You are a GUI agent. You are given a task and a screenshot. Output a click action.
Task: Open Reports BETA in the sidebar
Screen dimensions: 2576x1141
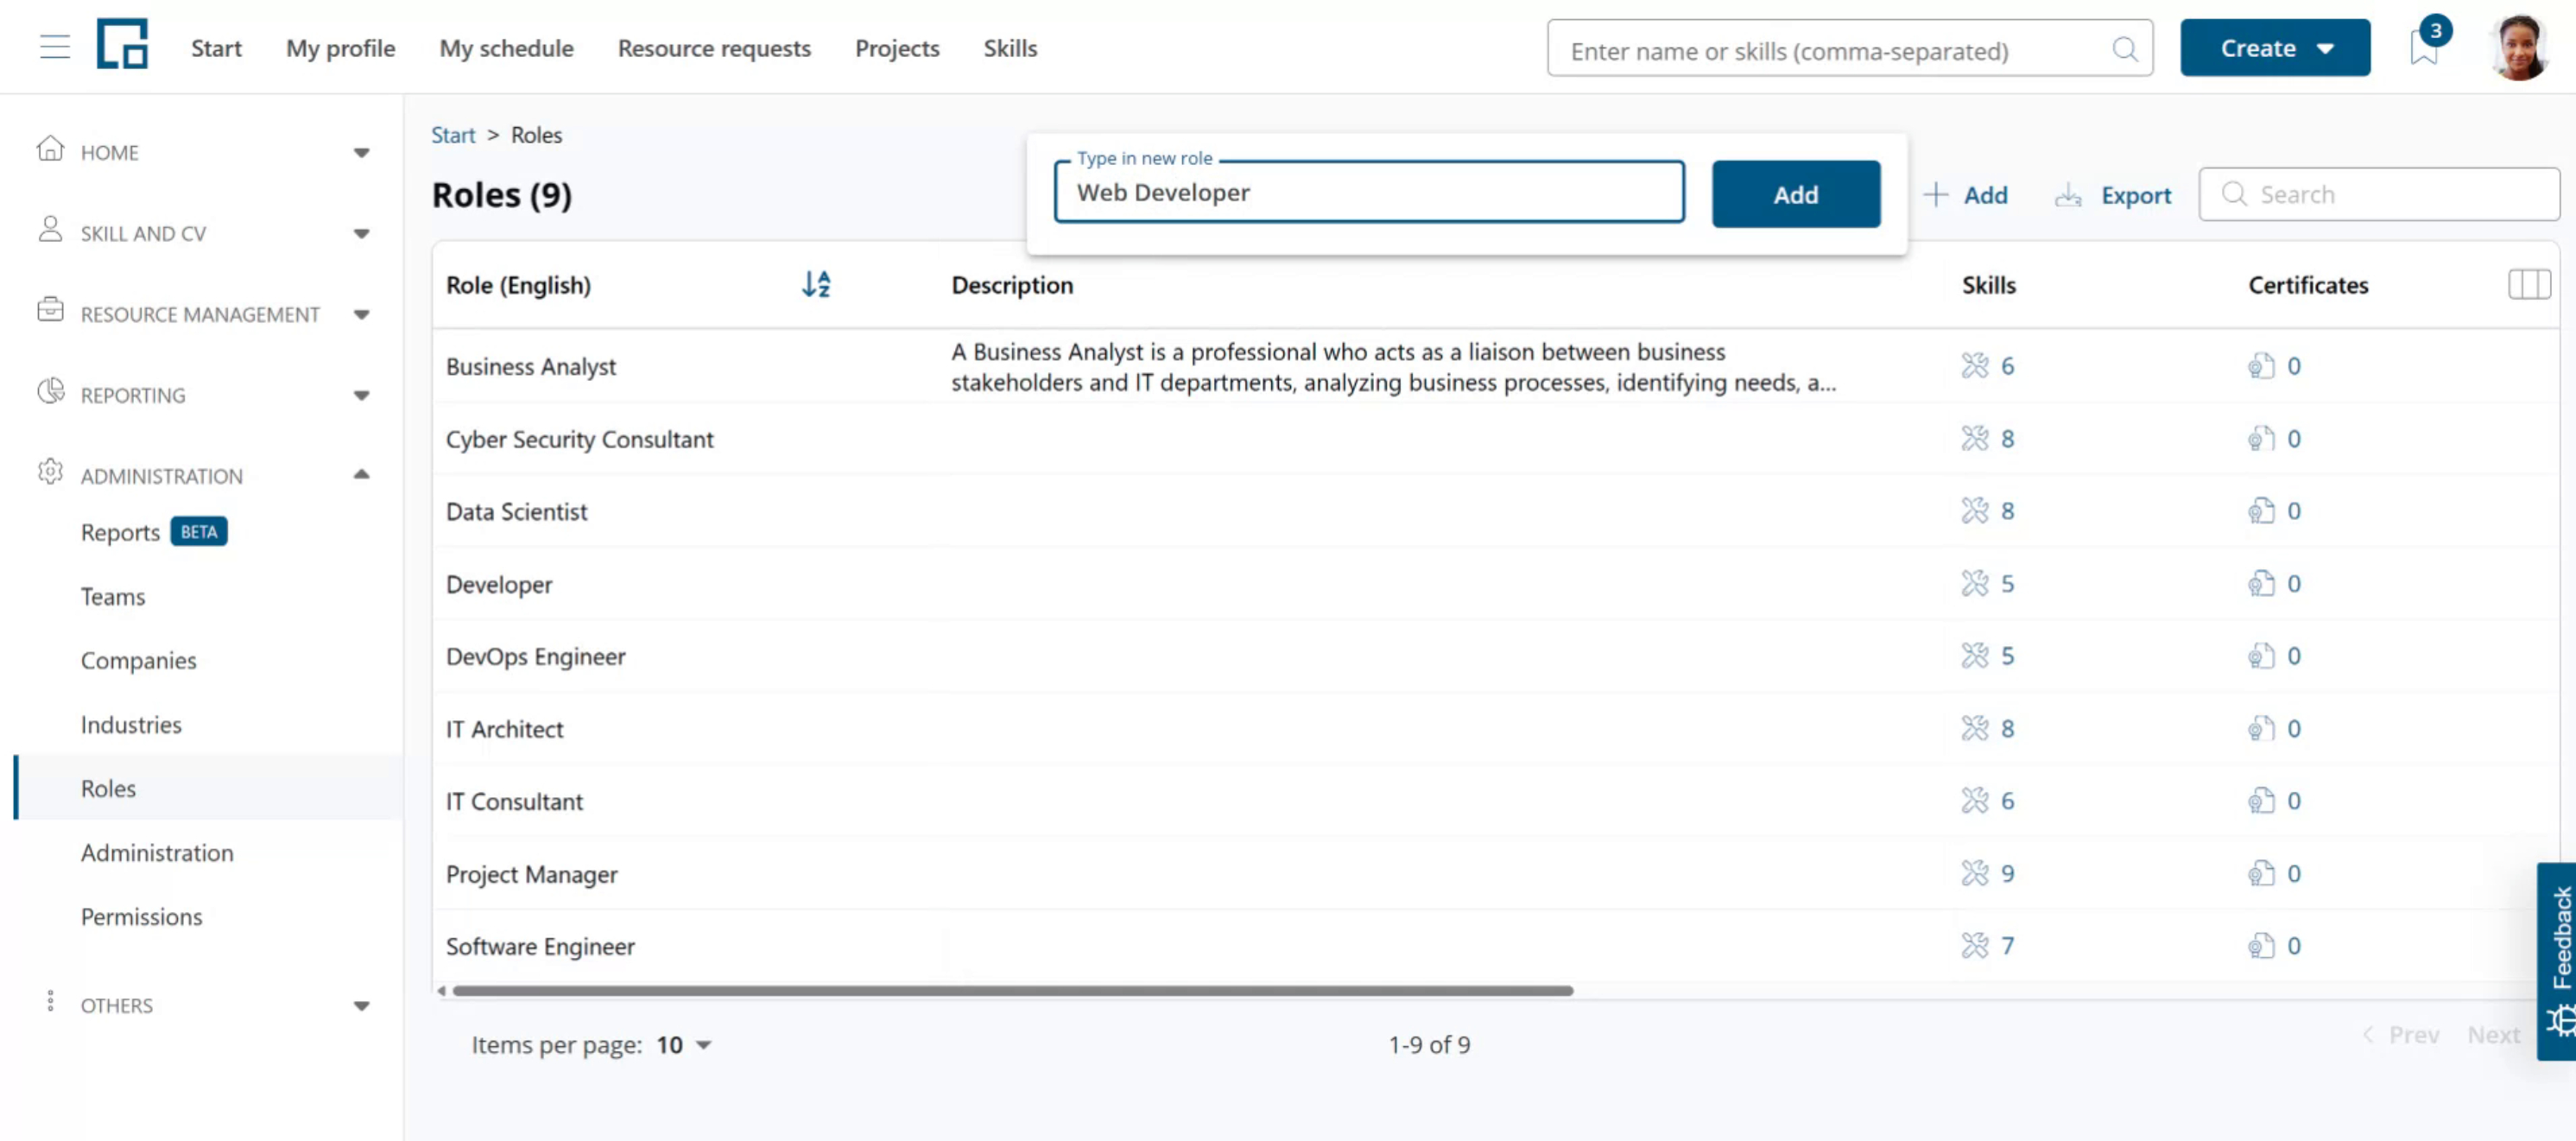click(154, 532)
